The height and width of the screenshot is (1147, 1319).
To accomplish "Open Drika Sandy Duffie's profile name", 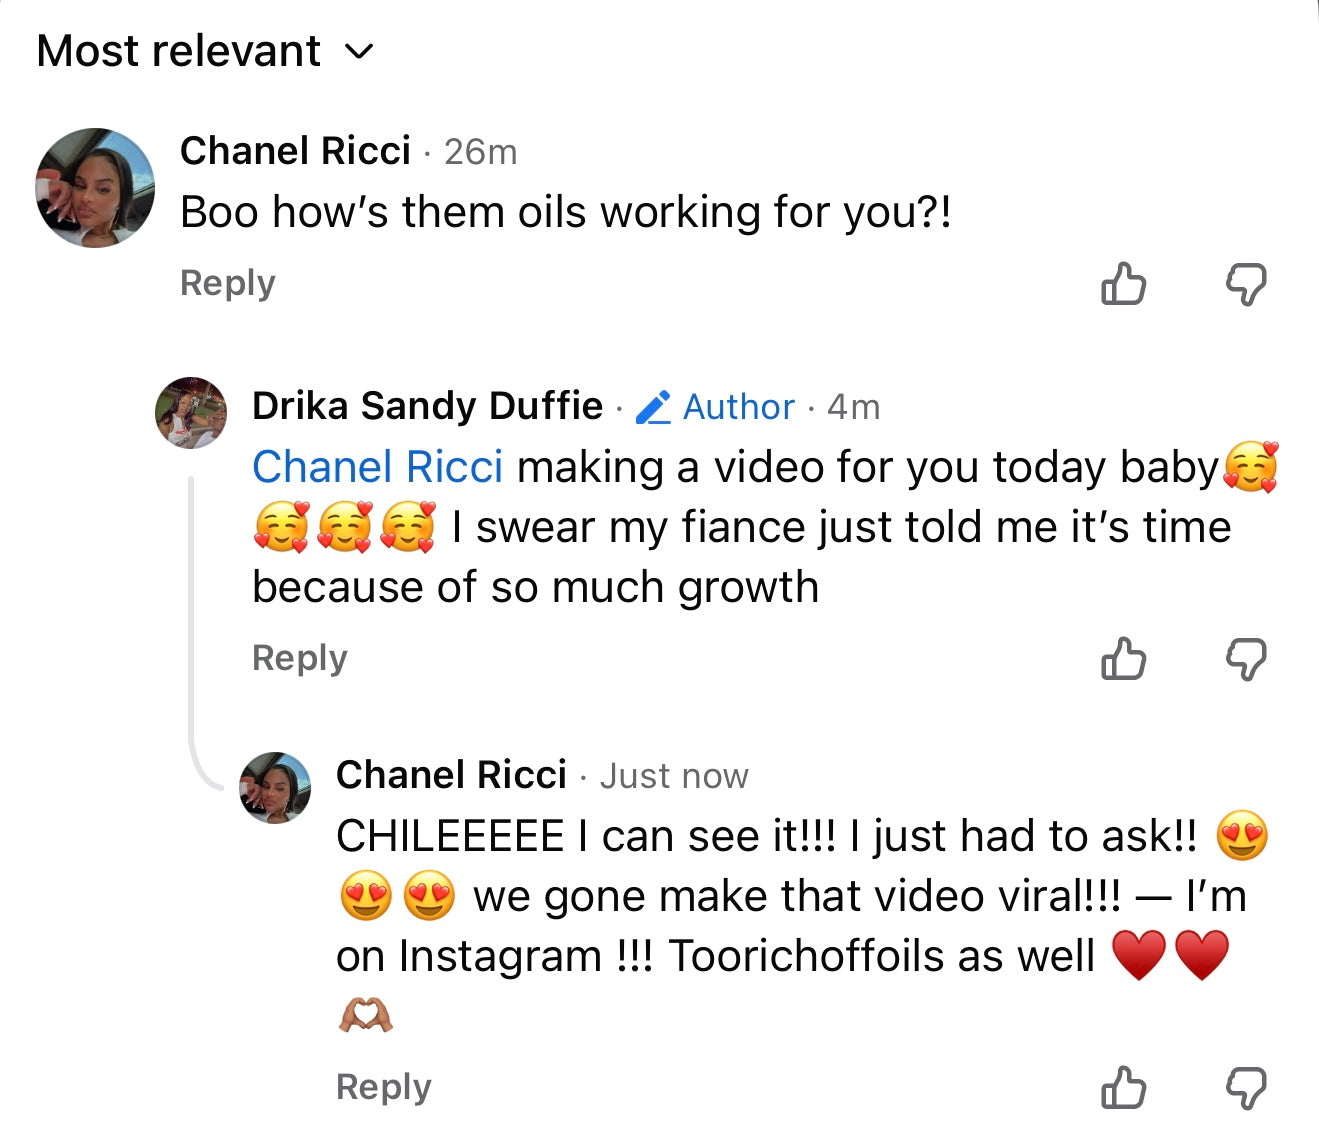I will coord(427,406).
